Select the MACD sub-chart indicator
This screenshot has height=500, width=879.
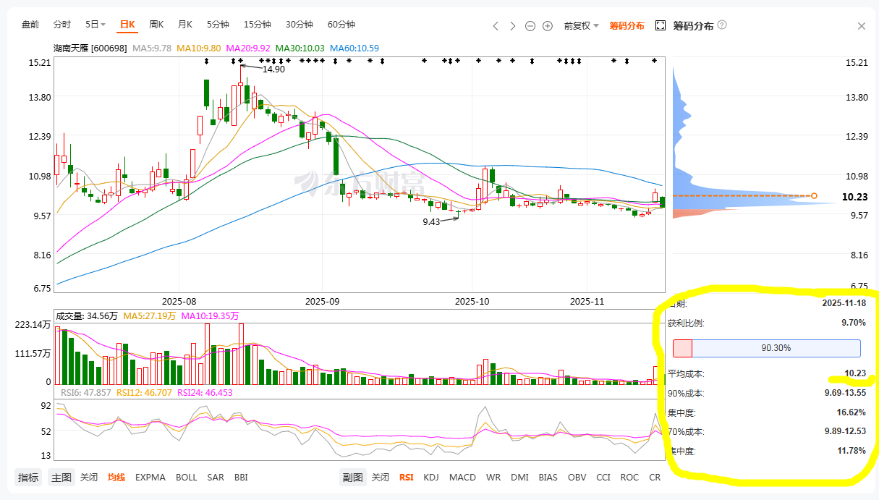coord(462,477)
